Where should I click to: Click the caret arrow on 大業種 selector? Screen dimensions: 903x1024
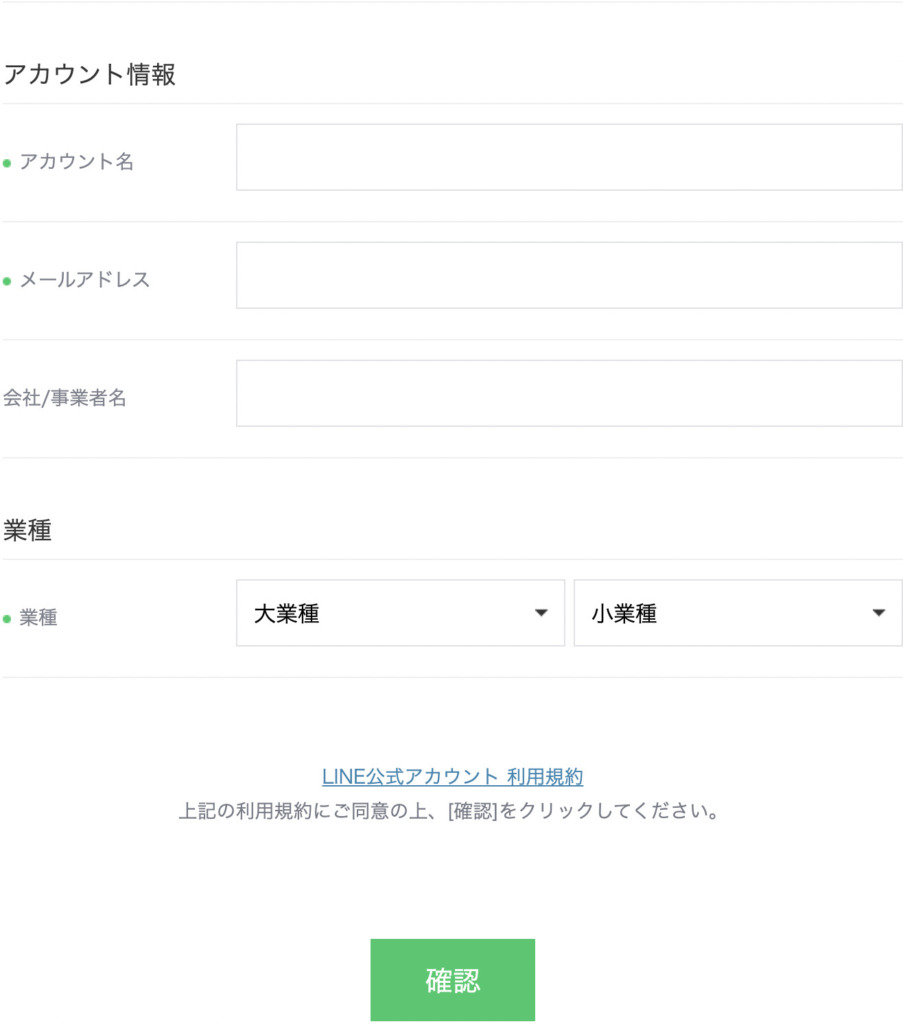pos(541,613)
